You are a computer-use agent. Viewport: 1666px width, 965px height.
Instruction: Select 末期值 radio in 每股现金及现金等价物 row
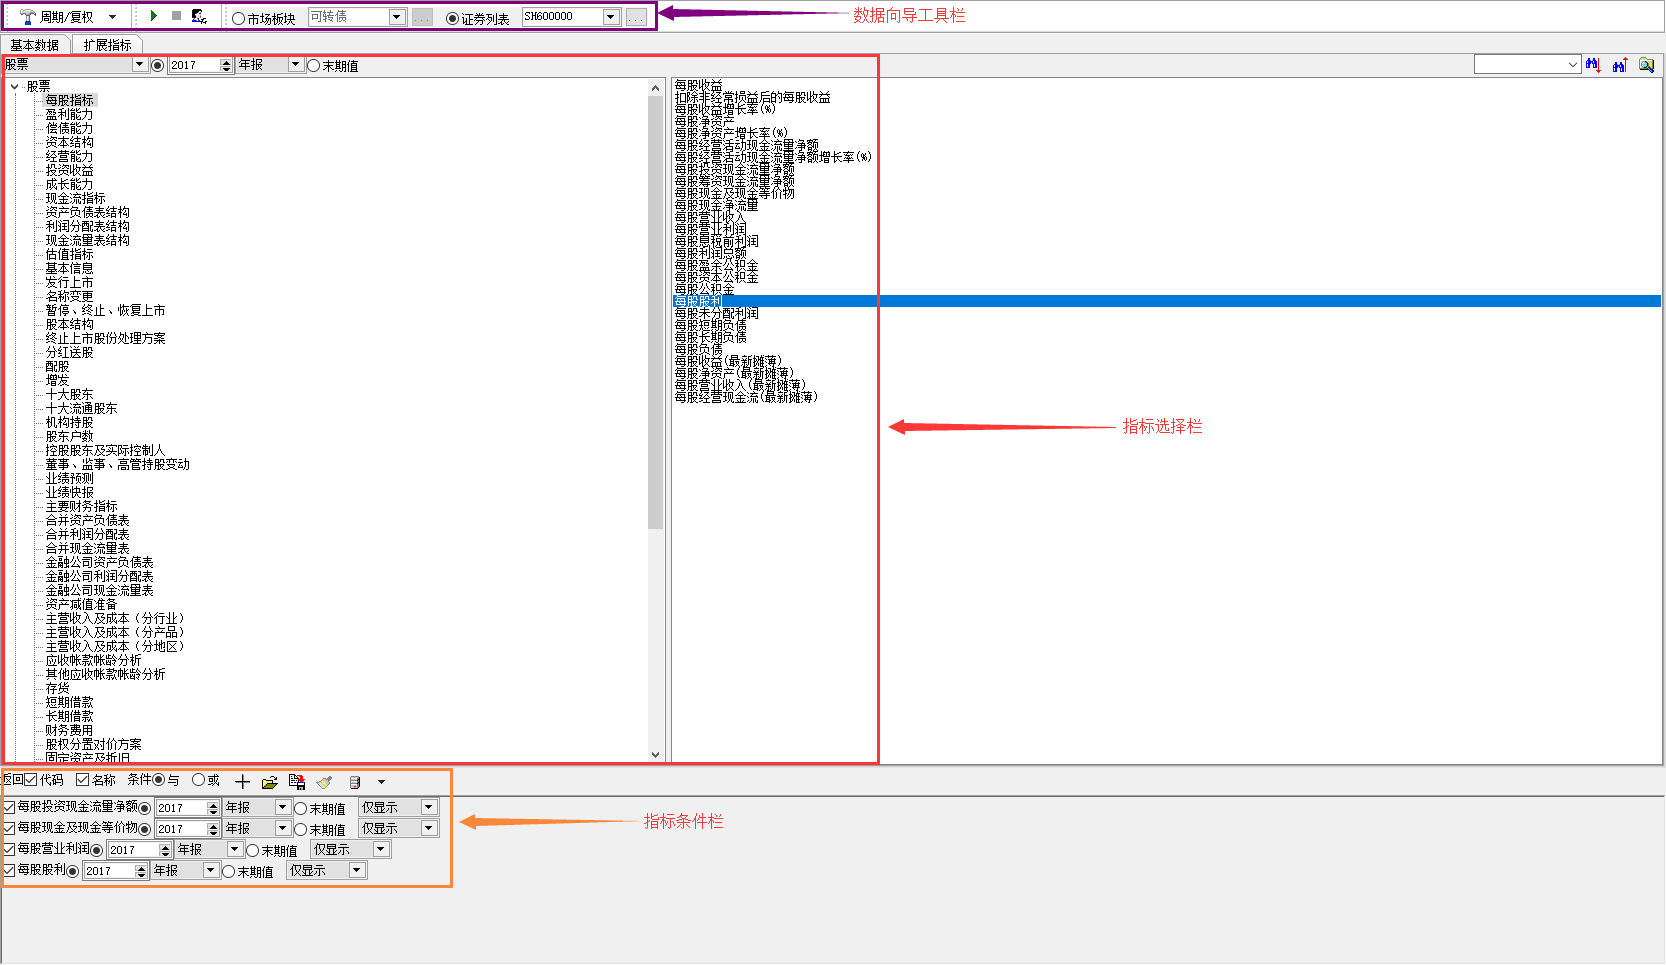click(301, 829)
